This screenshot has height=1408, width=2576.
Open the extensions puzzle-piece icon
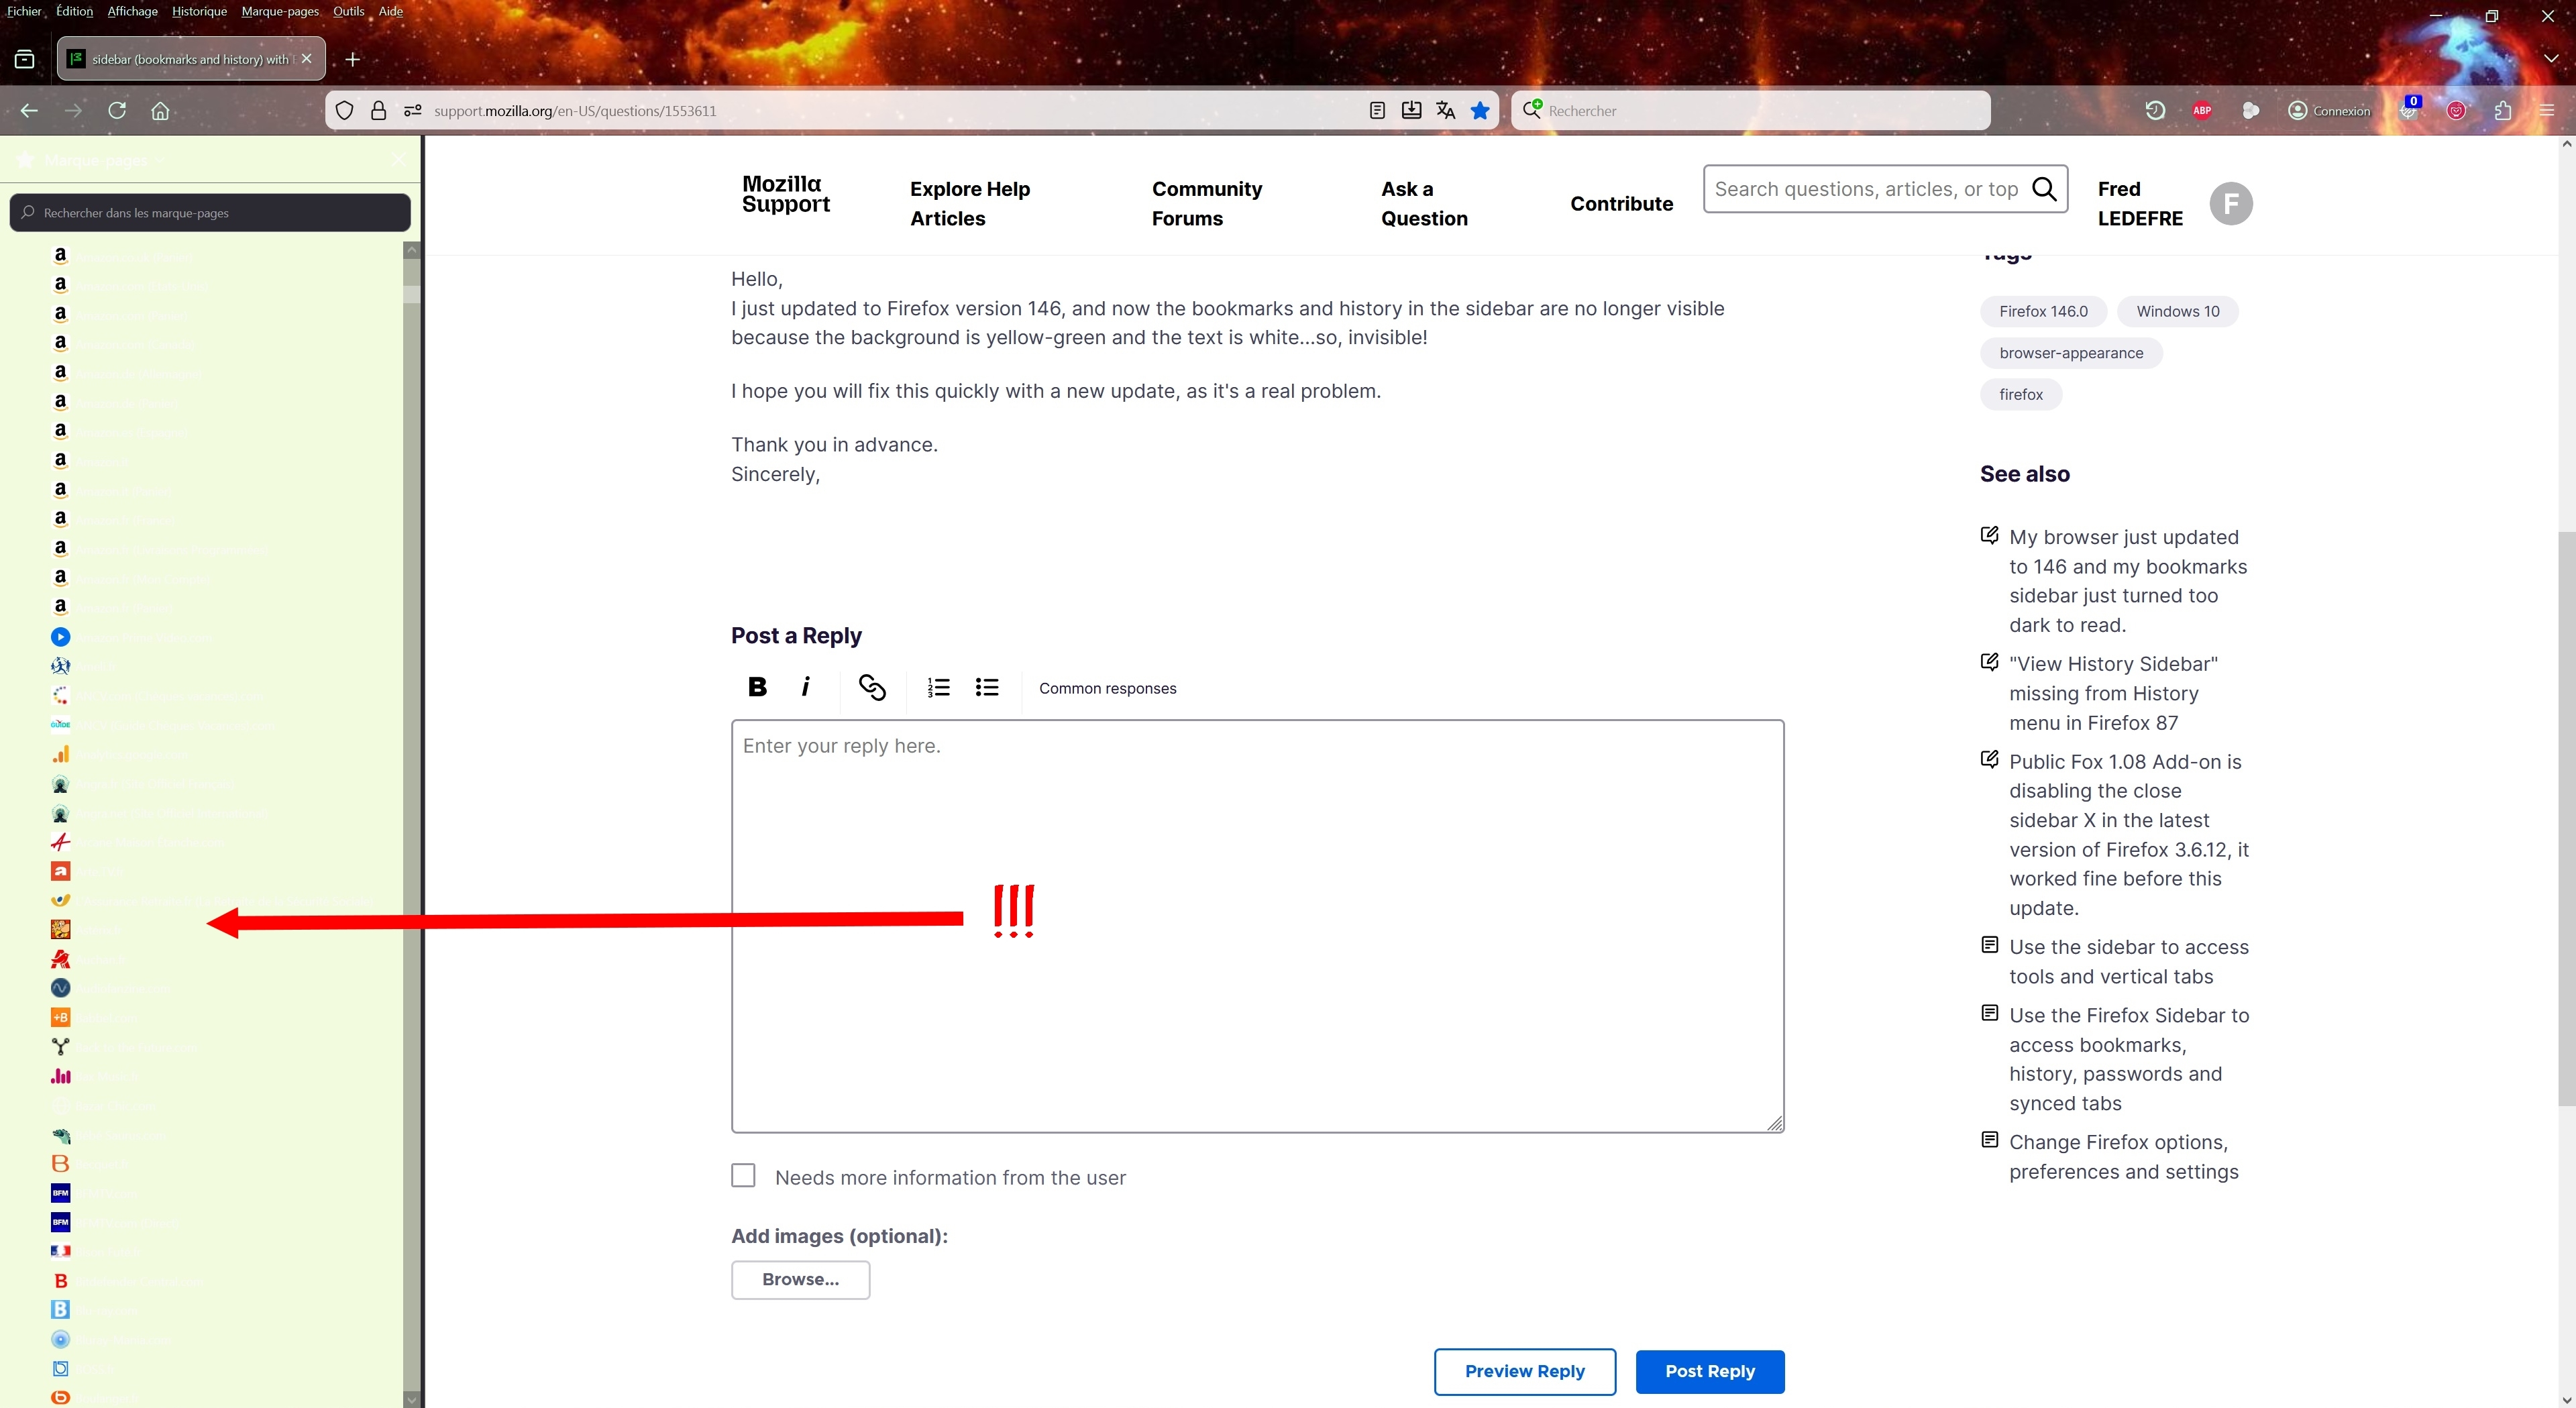pos(2502,111)
